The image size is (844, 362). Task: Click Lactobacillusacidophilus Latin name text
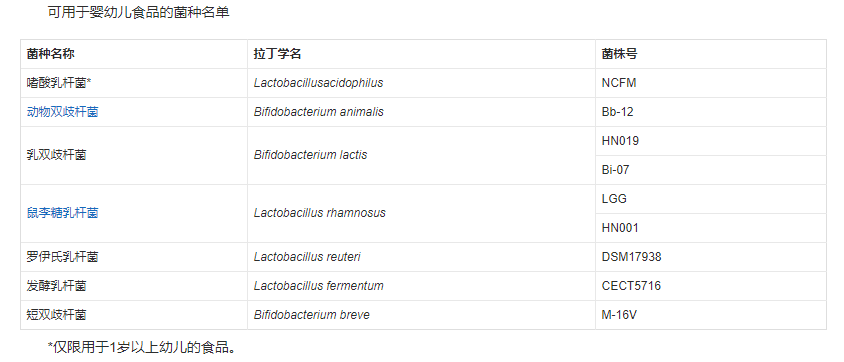point(319,83)
